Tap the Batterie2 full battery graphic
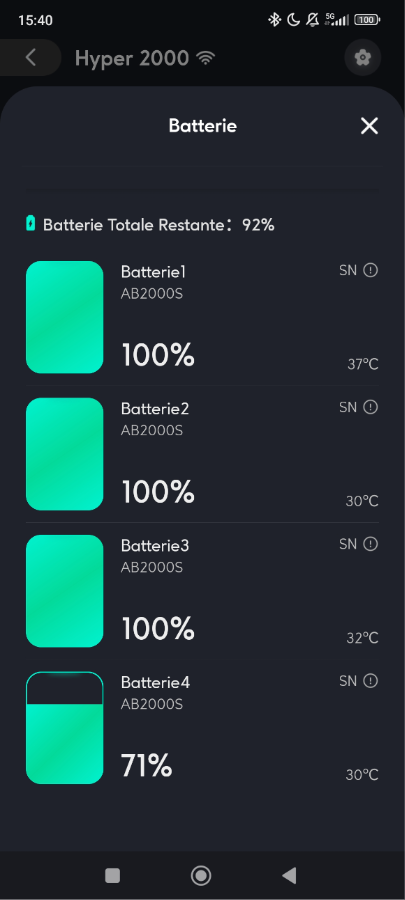The image size is (405, 900). click(x=65, y=454)
